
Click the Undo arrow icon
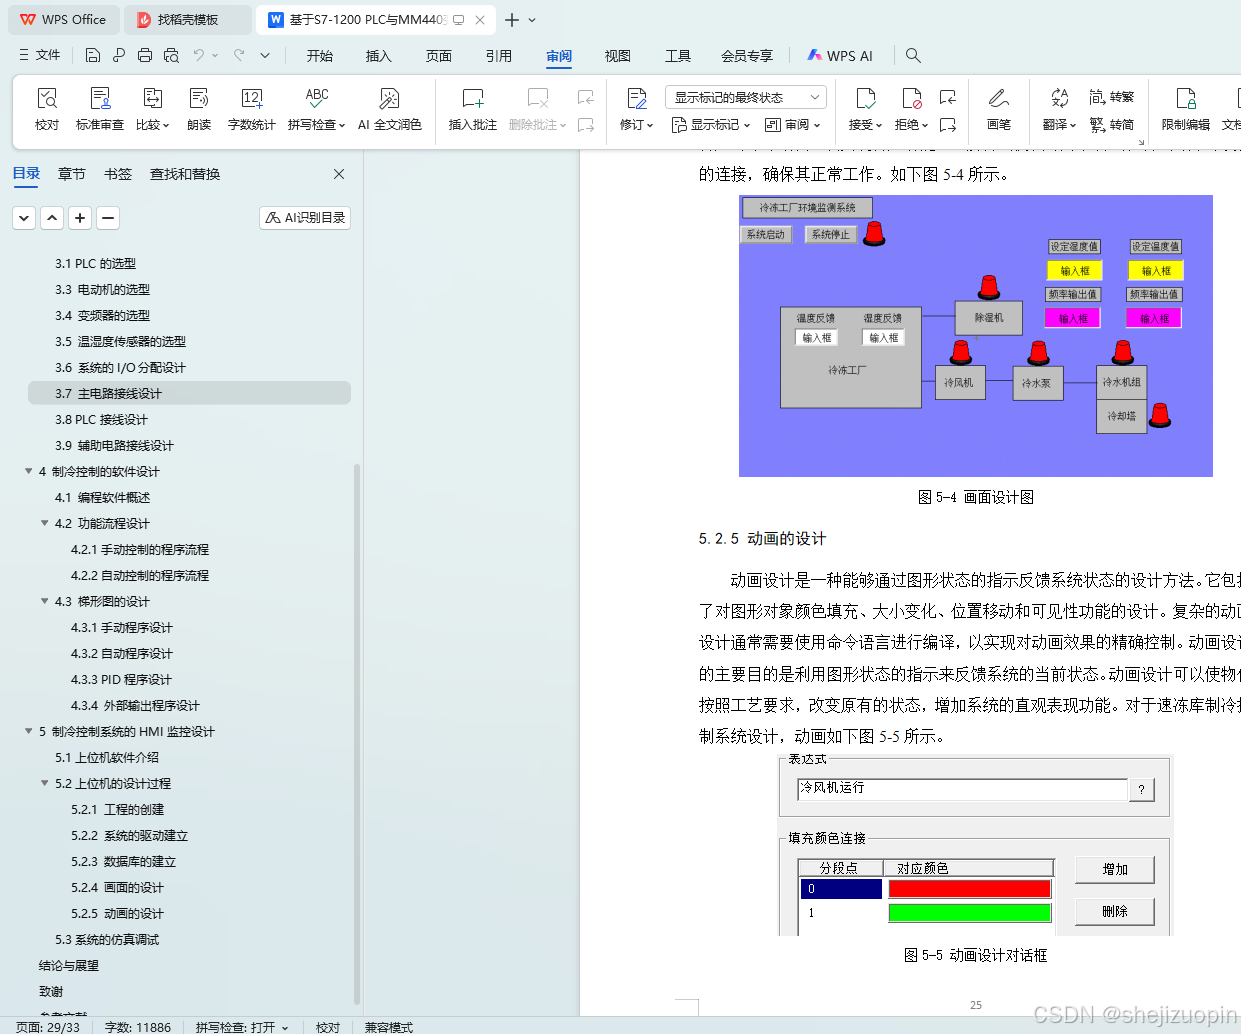[199, 55]
